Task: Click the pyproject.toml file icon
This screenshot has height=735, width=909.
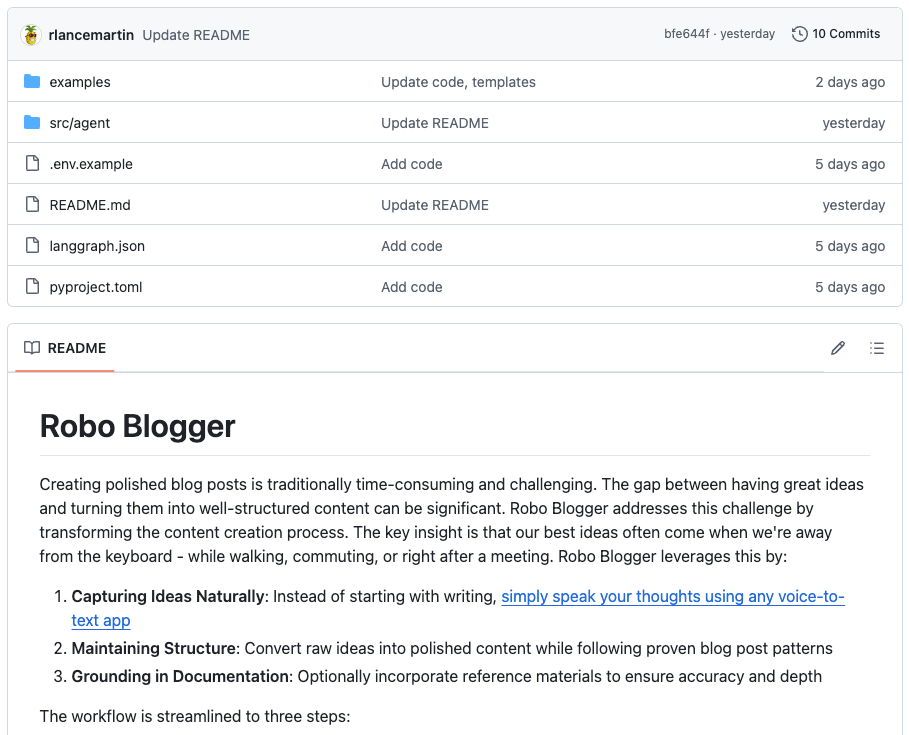Action: [x=32, y=286]
